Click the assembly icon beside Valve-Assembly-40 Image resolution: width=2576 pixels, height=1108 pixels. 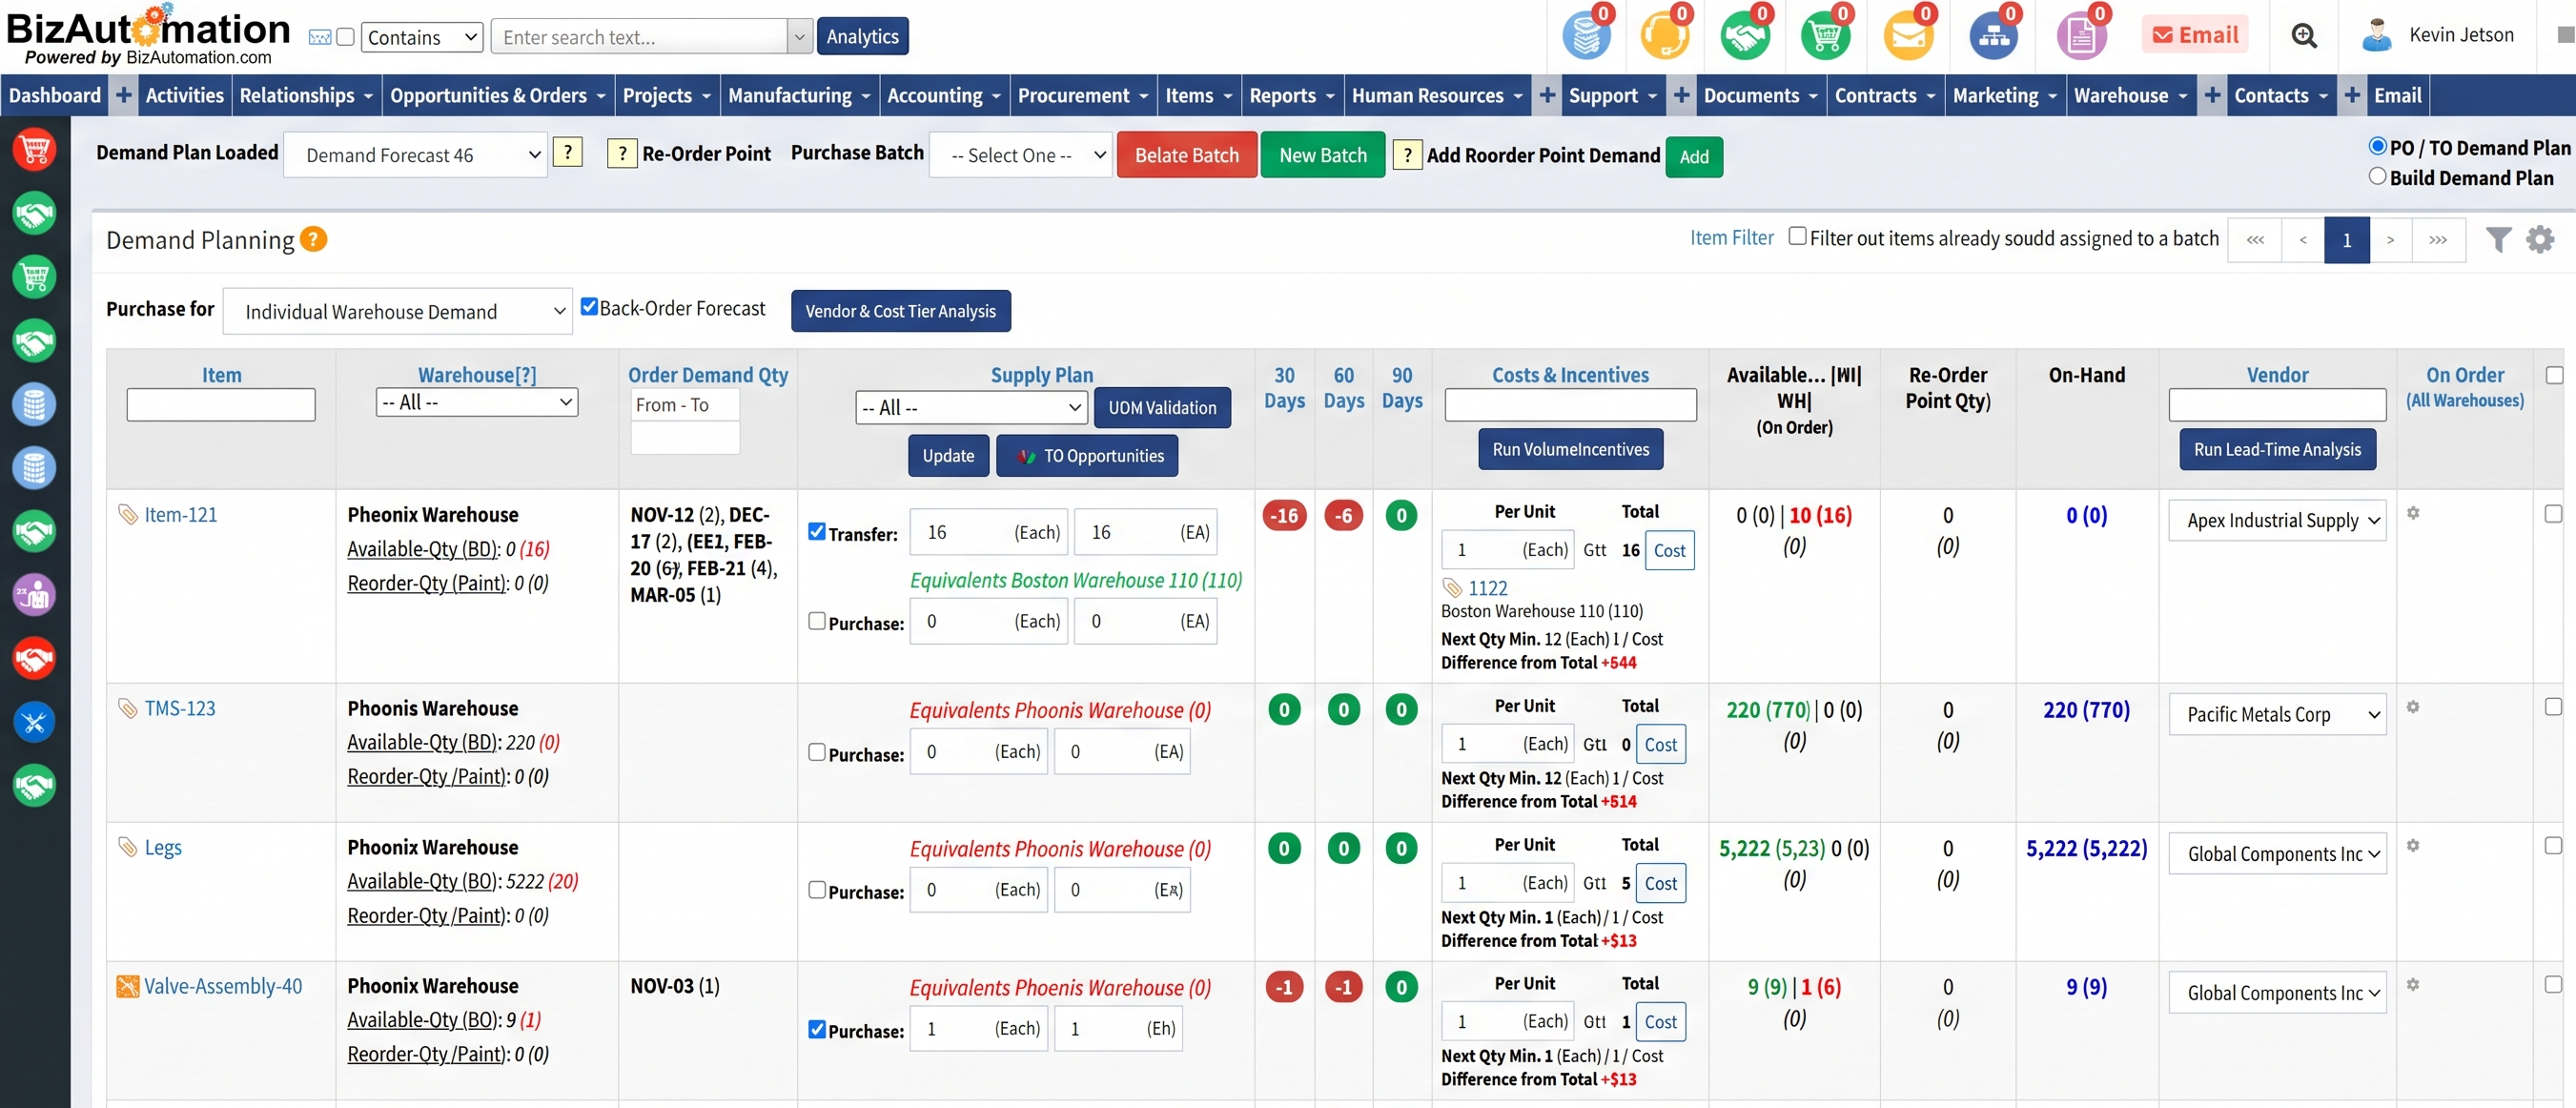(x=128, y=986)
